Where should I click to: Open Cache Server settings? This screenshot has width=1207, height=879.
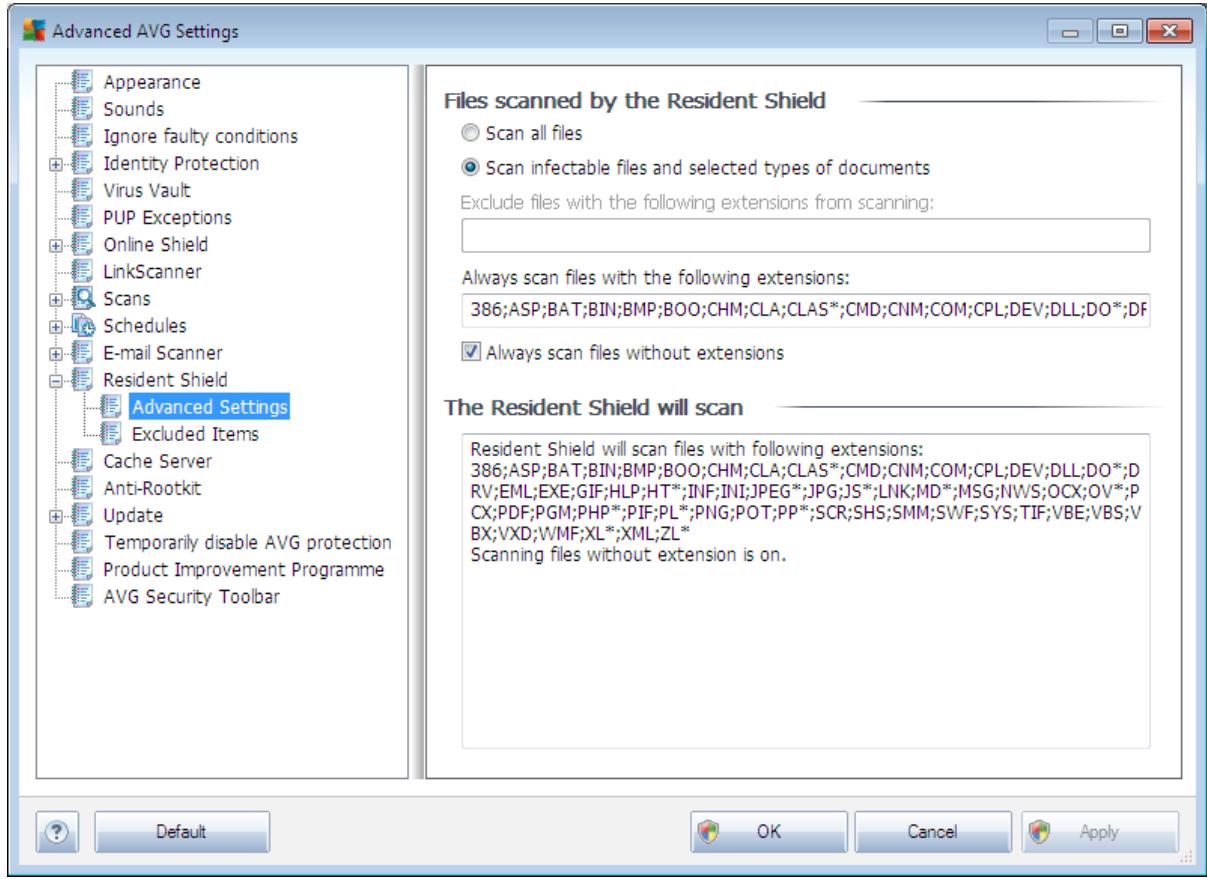pos(157,461)
